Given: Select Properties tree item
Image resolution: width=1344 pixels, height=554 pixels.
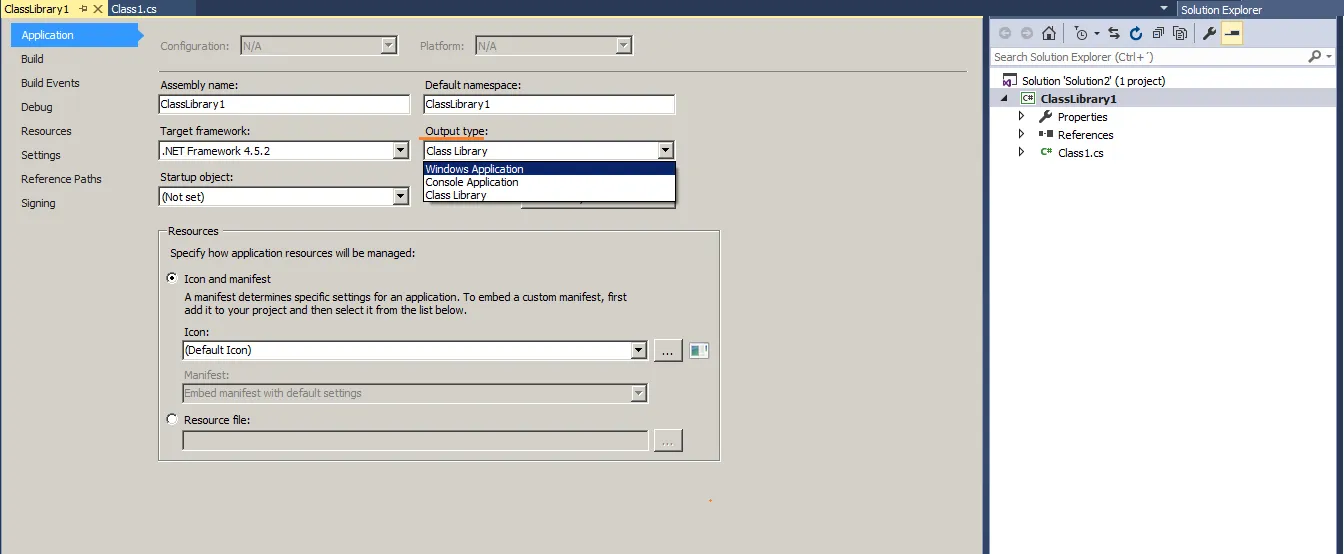Looking at the screenshot, I should [x=1082, y=117].
